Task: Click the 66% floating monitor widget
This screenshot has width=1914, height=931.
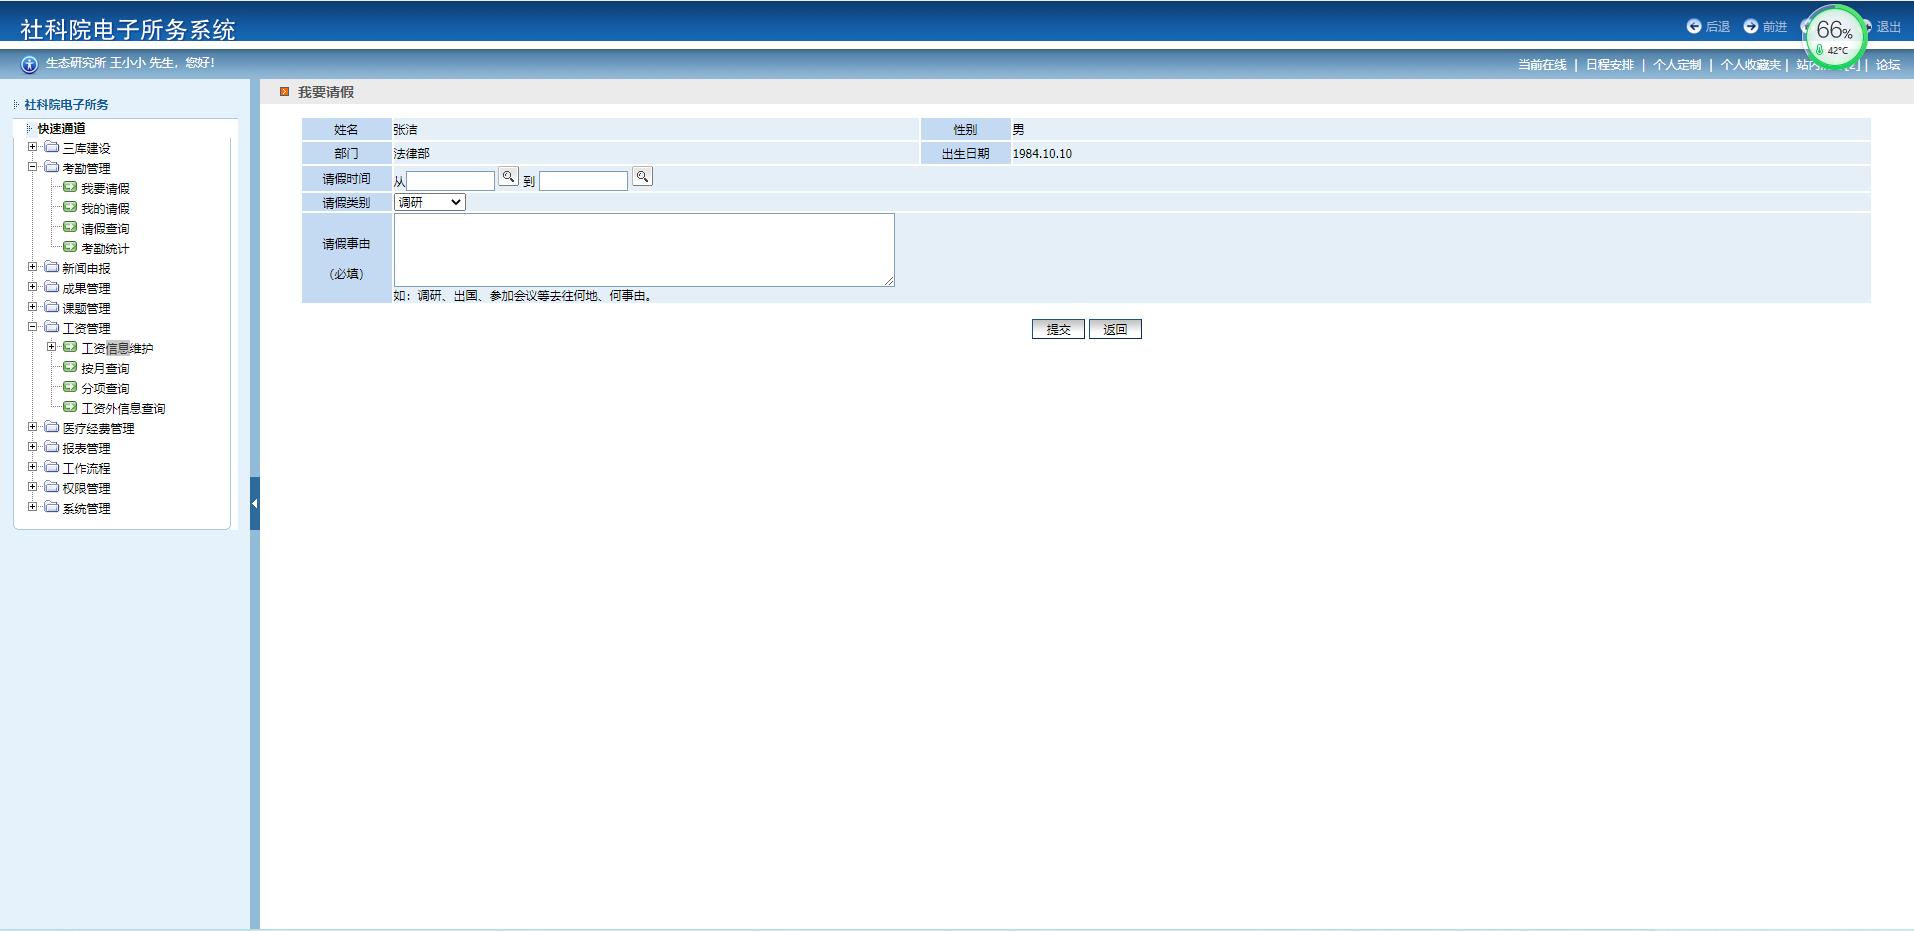Action: point(1834,37)
